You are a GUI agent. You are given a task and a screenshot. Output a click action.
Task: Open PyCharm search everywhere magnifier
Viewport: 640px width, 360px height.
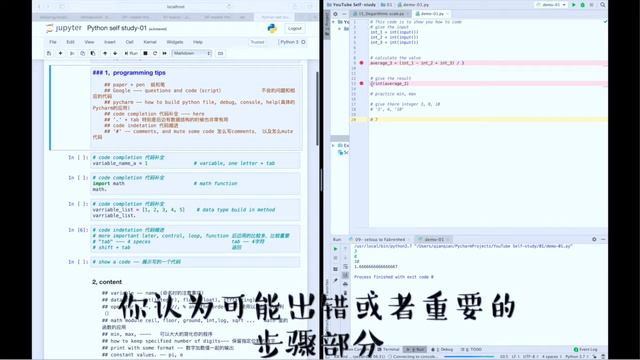[x=602, y=5]
